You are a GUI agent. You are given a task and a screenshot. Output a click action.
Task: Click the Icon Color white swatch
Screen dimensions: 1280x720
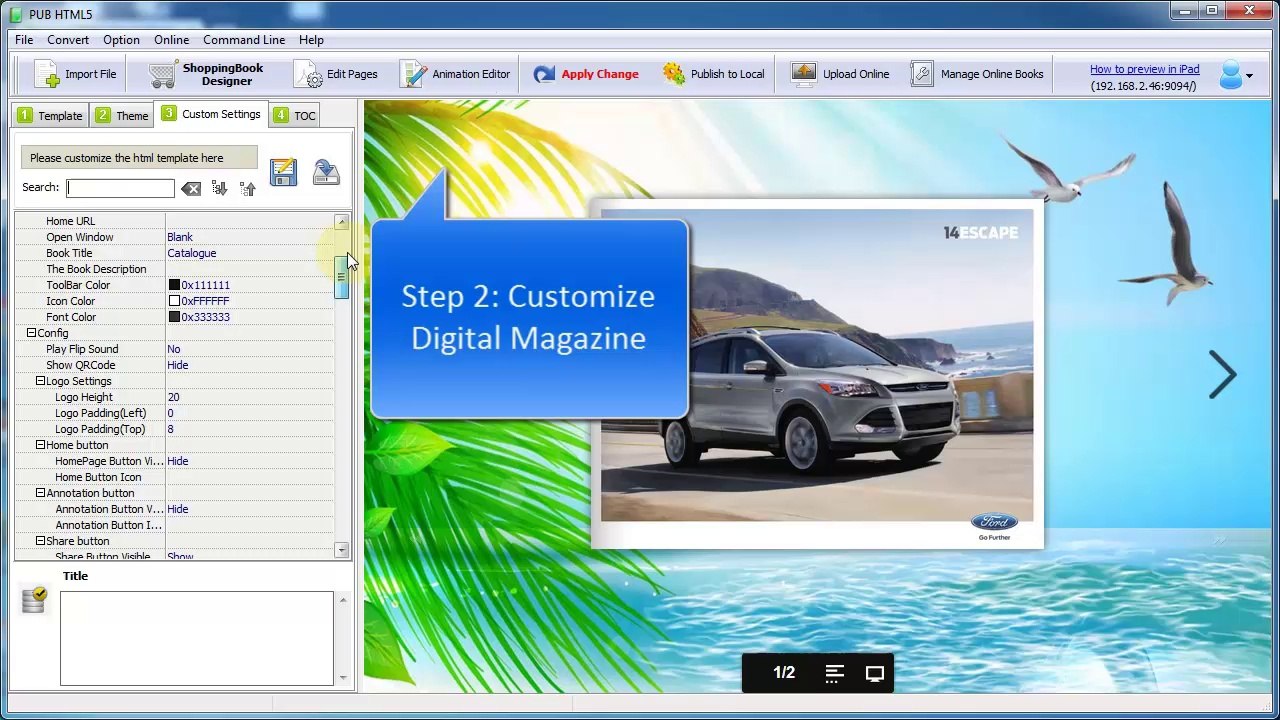tap(174, 301)
